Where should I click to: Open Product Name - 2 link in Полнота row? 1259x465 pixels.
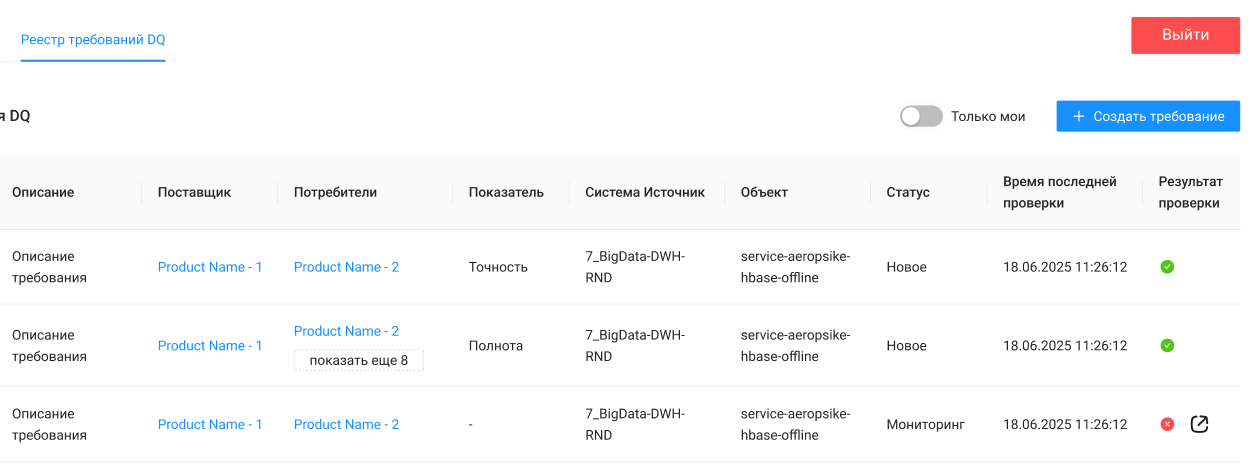346,331
